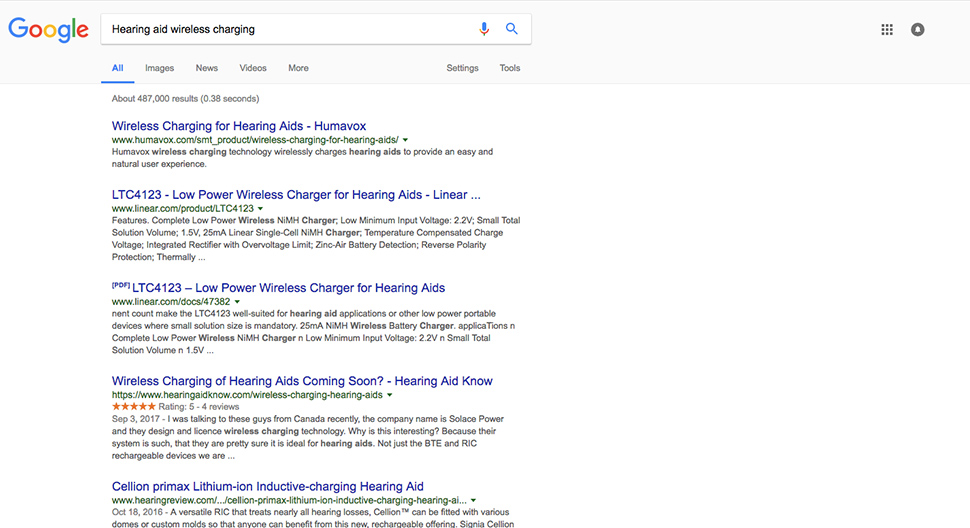Expand the arrow next to the humavox.com URL
The image size is (970, 528).
click(x=405, y=140)
